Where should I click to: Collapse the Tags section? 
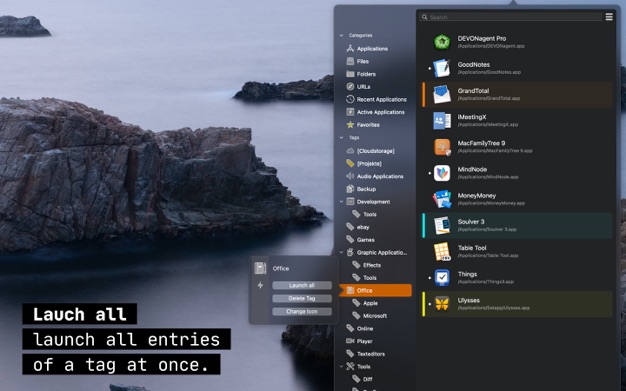pos(341,137)
